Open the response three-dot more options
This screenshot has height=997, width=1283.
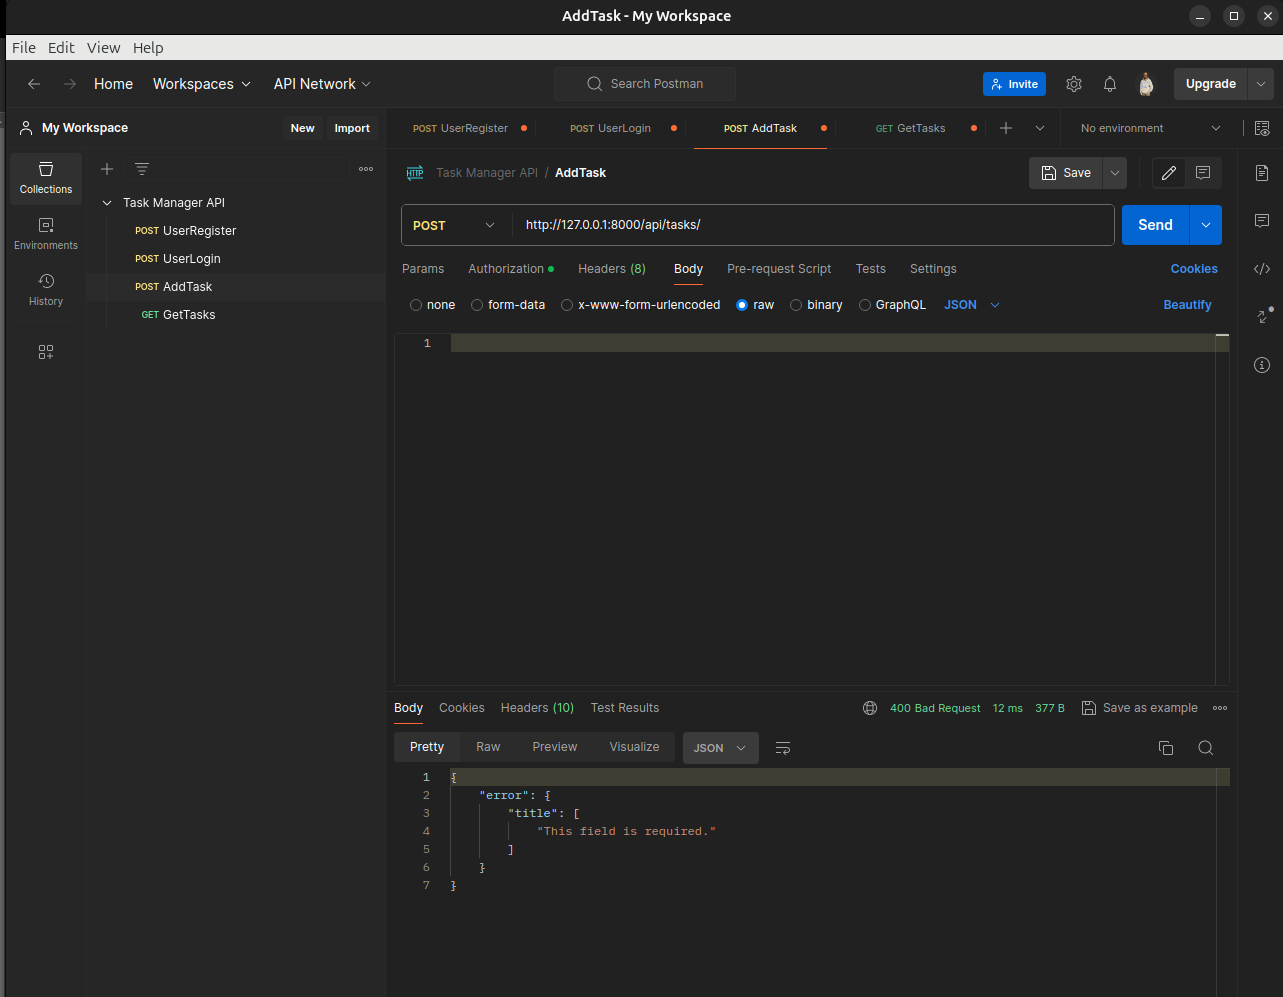click(1220, 708)
